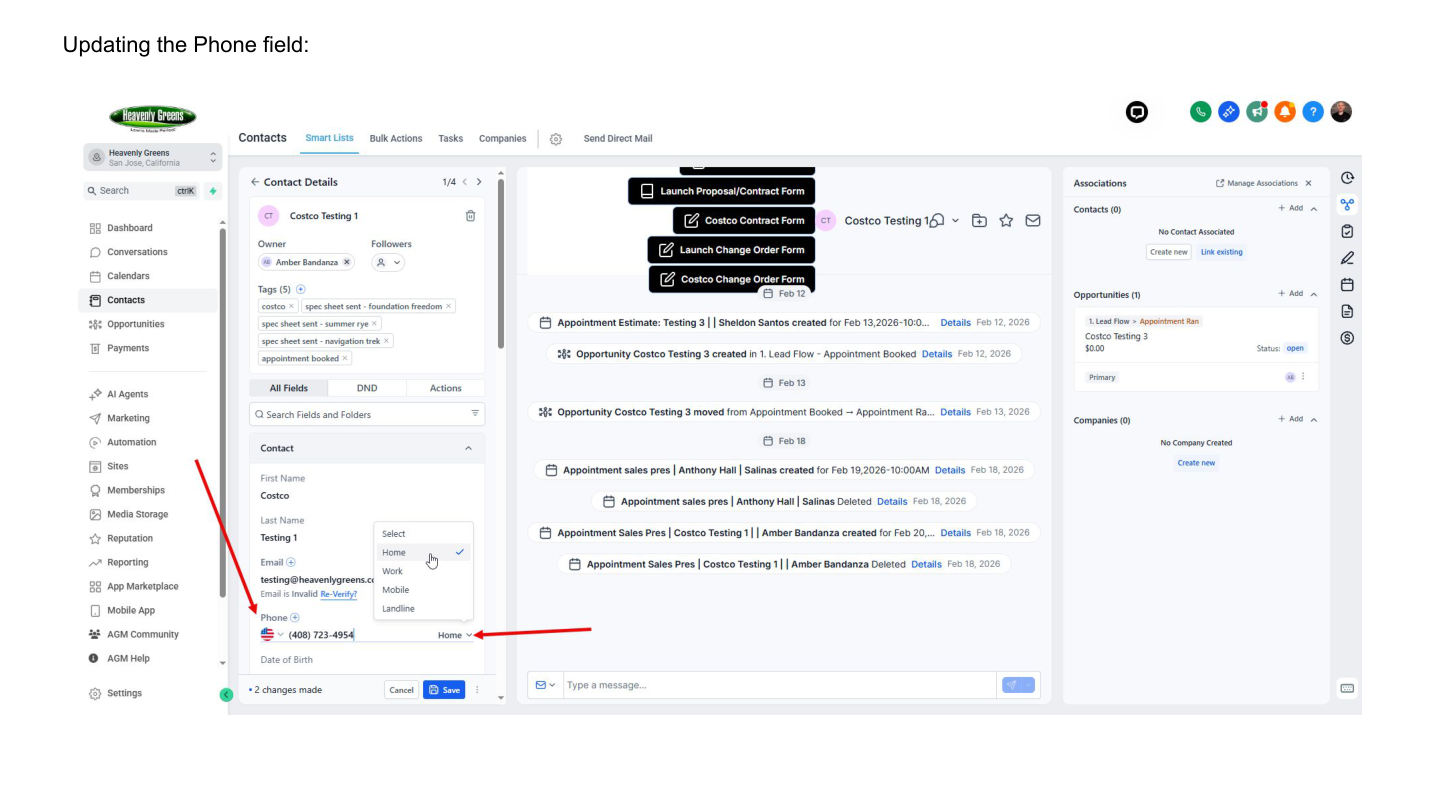Click the Search Fields and Folders box
Image resolution: width=1440 pixels, height=810 pixels.
pyautogui.click(x=367, y=414)
